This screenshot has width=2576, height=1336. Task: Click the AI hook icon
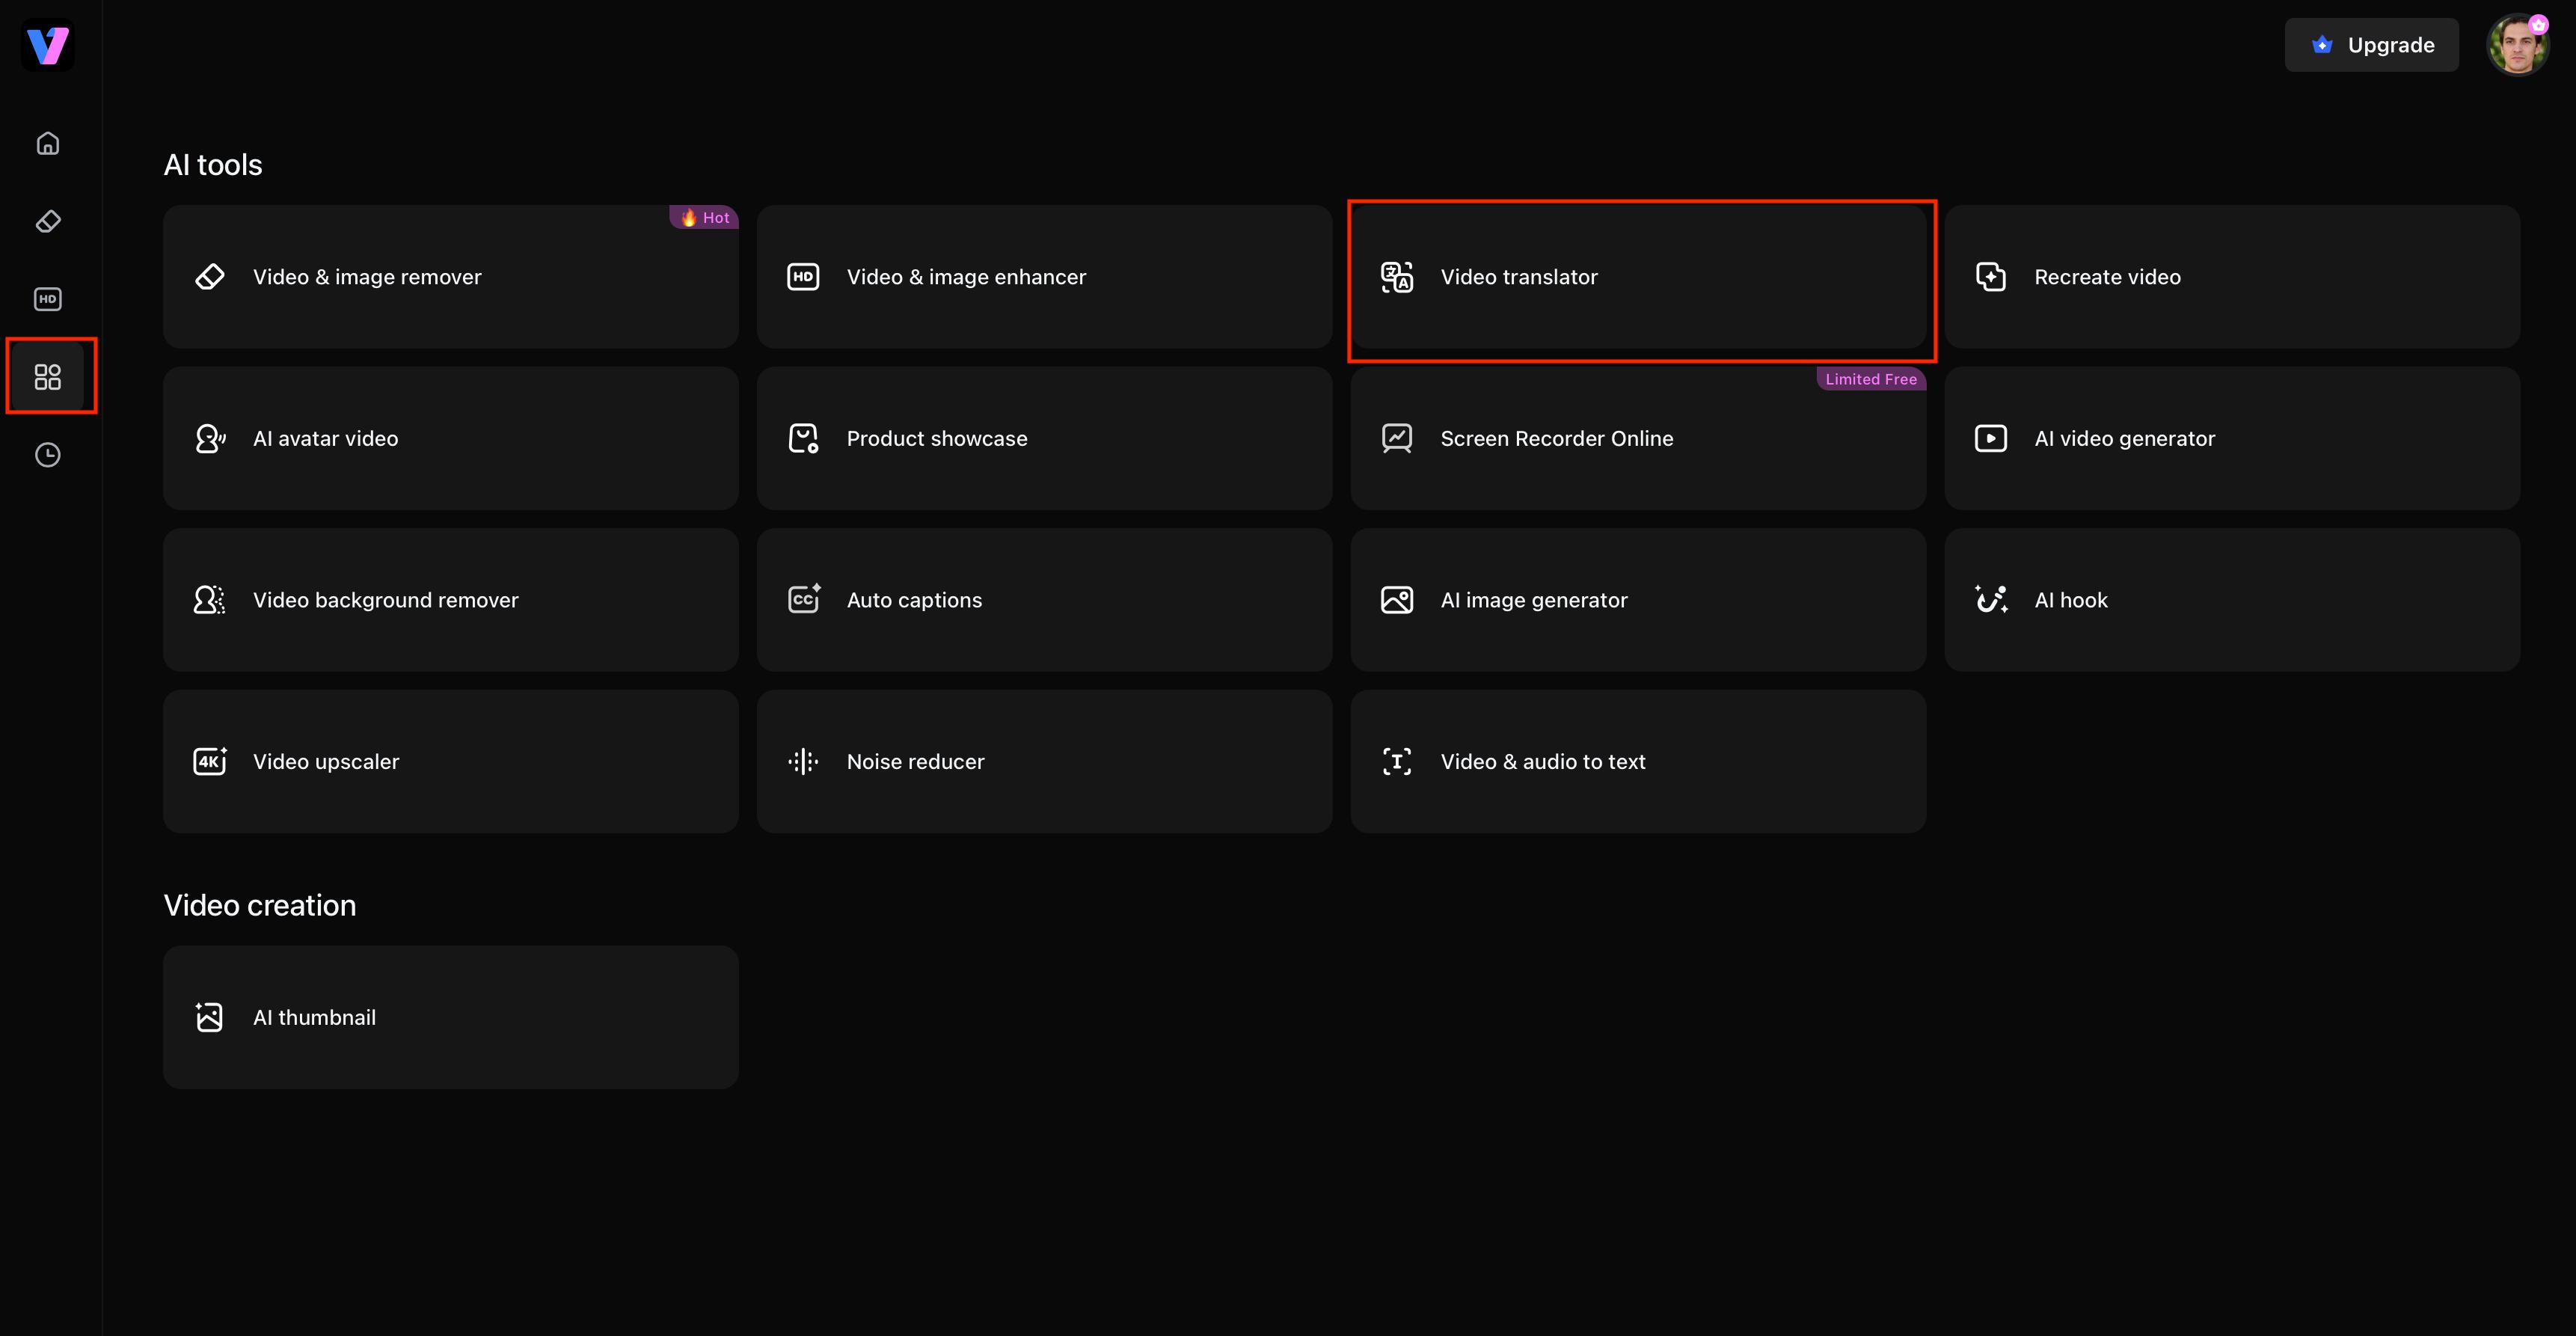[x=1991, y=600]
